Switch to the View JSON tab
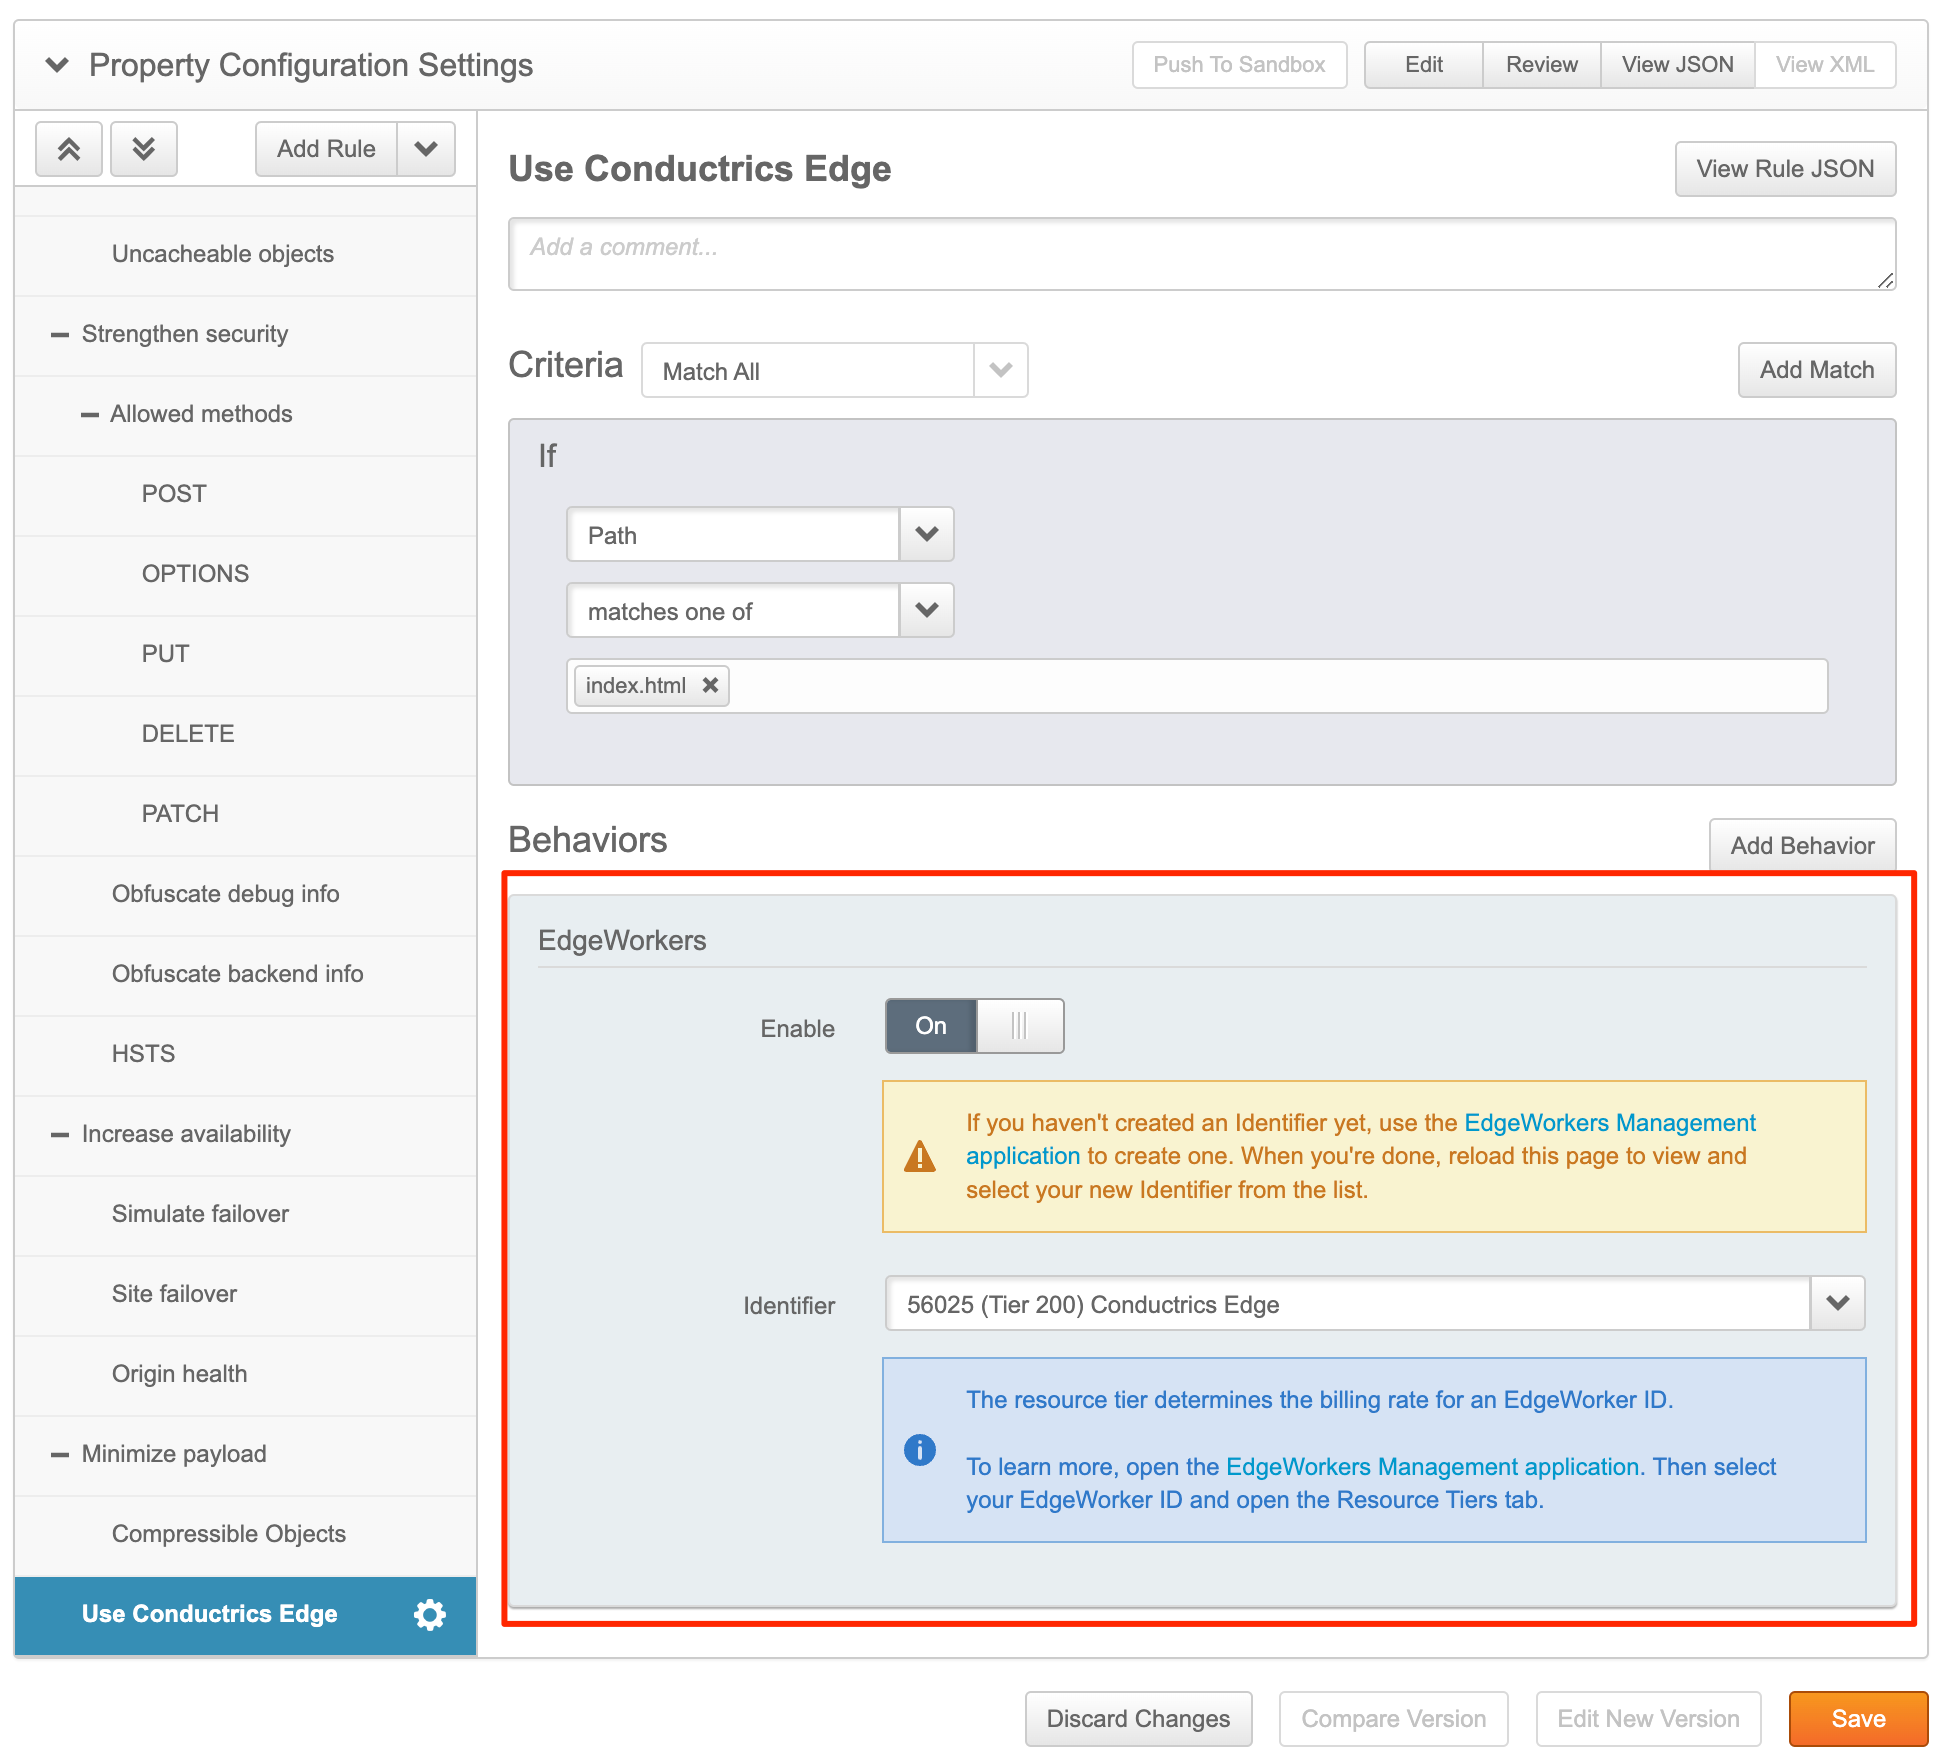 [x=1677, y=65]
